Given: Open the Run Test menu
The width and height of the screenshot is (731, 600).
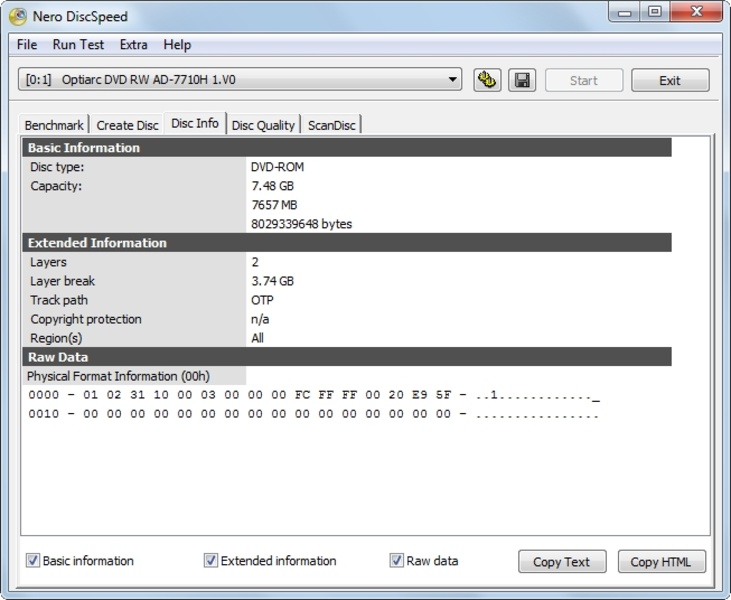Looking at the screenshot, I should click(78, 45).
